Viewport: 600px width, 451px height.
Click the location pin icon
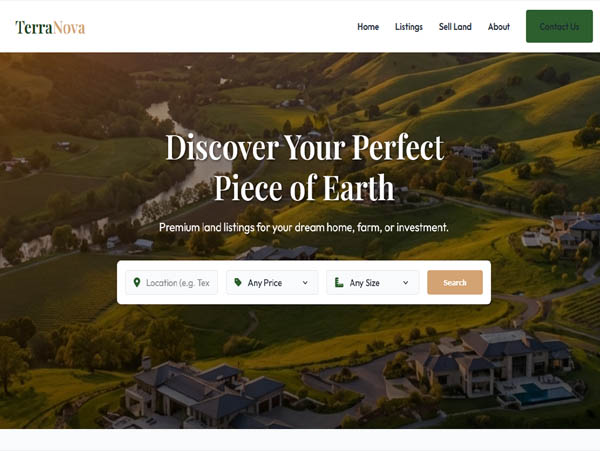tap(137, 283)
